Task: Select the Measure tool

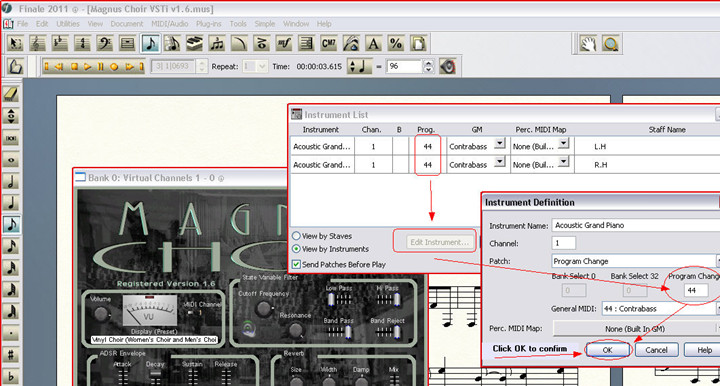Action: coord(127,44)
